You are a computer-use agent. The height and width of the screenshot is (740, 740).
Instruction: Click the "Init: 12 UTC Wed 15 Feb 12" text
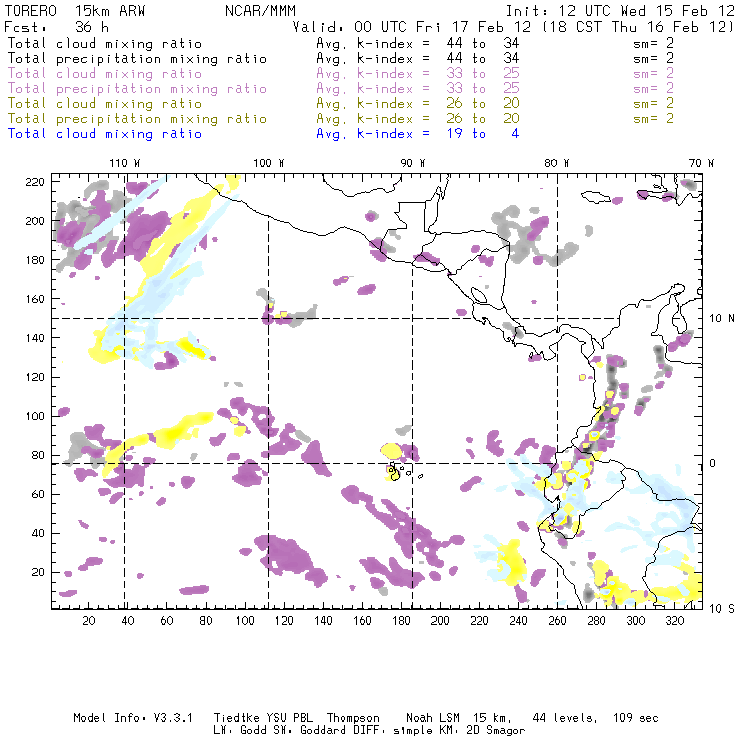point(620,11)
